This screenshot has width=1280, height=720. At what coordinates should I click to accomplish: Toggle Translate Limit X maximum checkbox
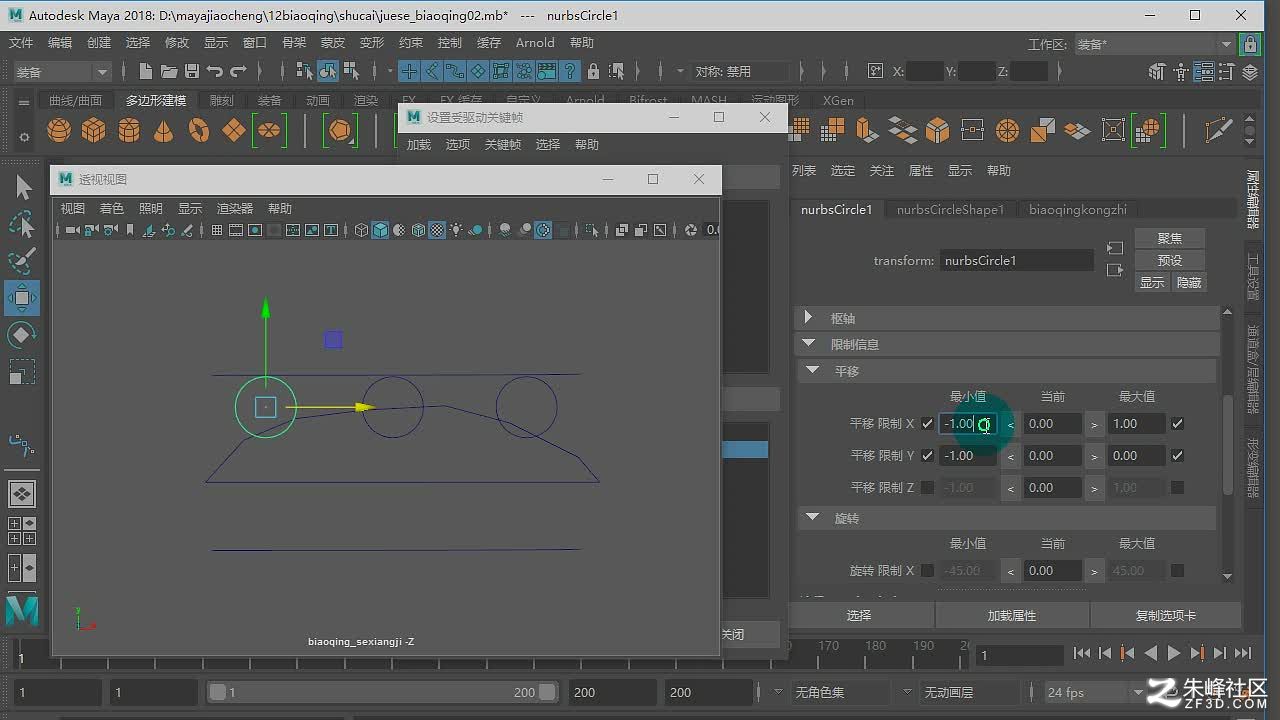point(1177,424)
